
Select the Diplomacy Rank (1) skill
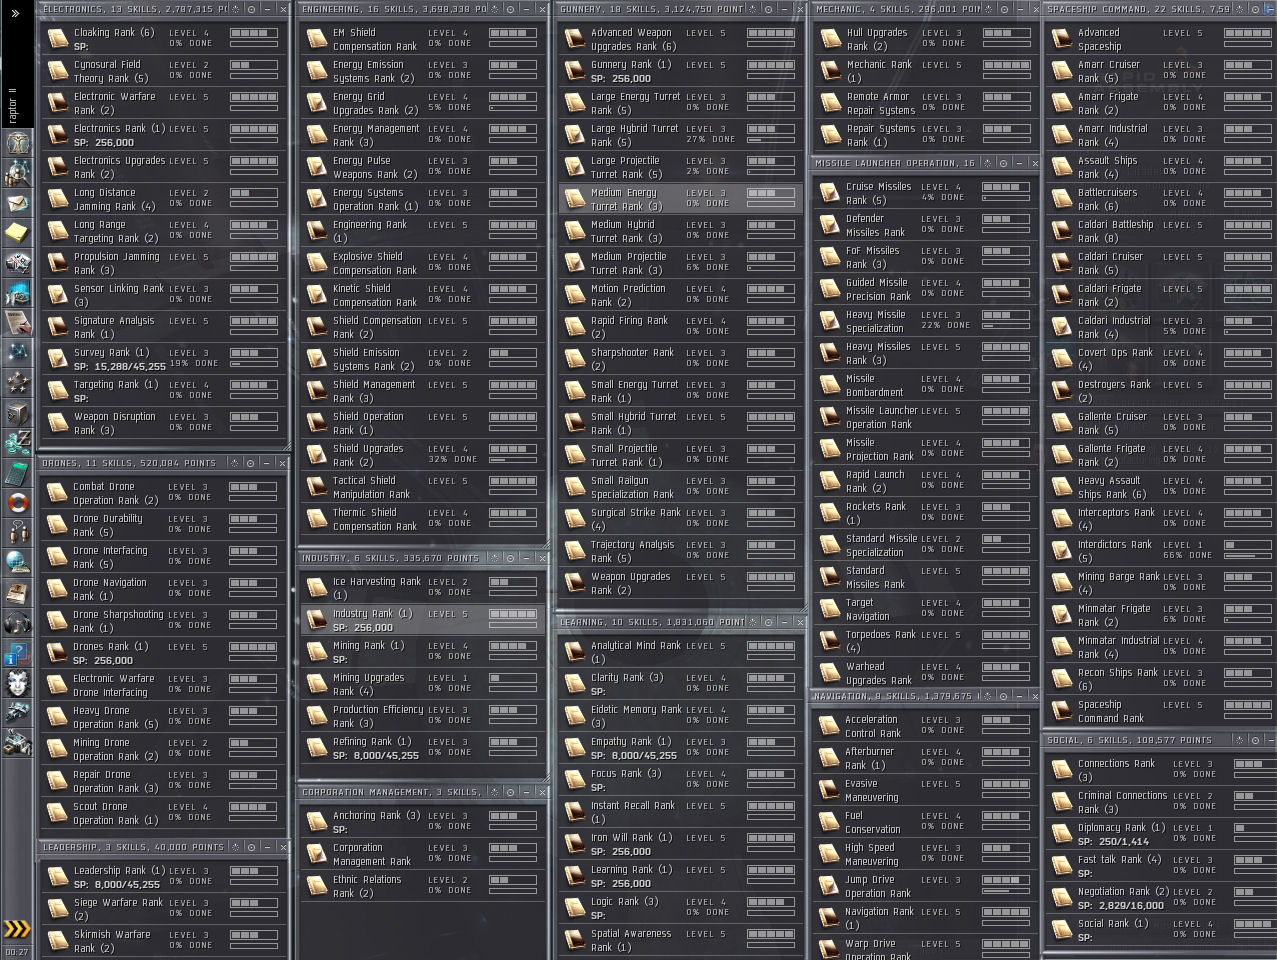pyautogui.click(x=1162, y=834)
